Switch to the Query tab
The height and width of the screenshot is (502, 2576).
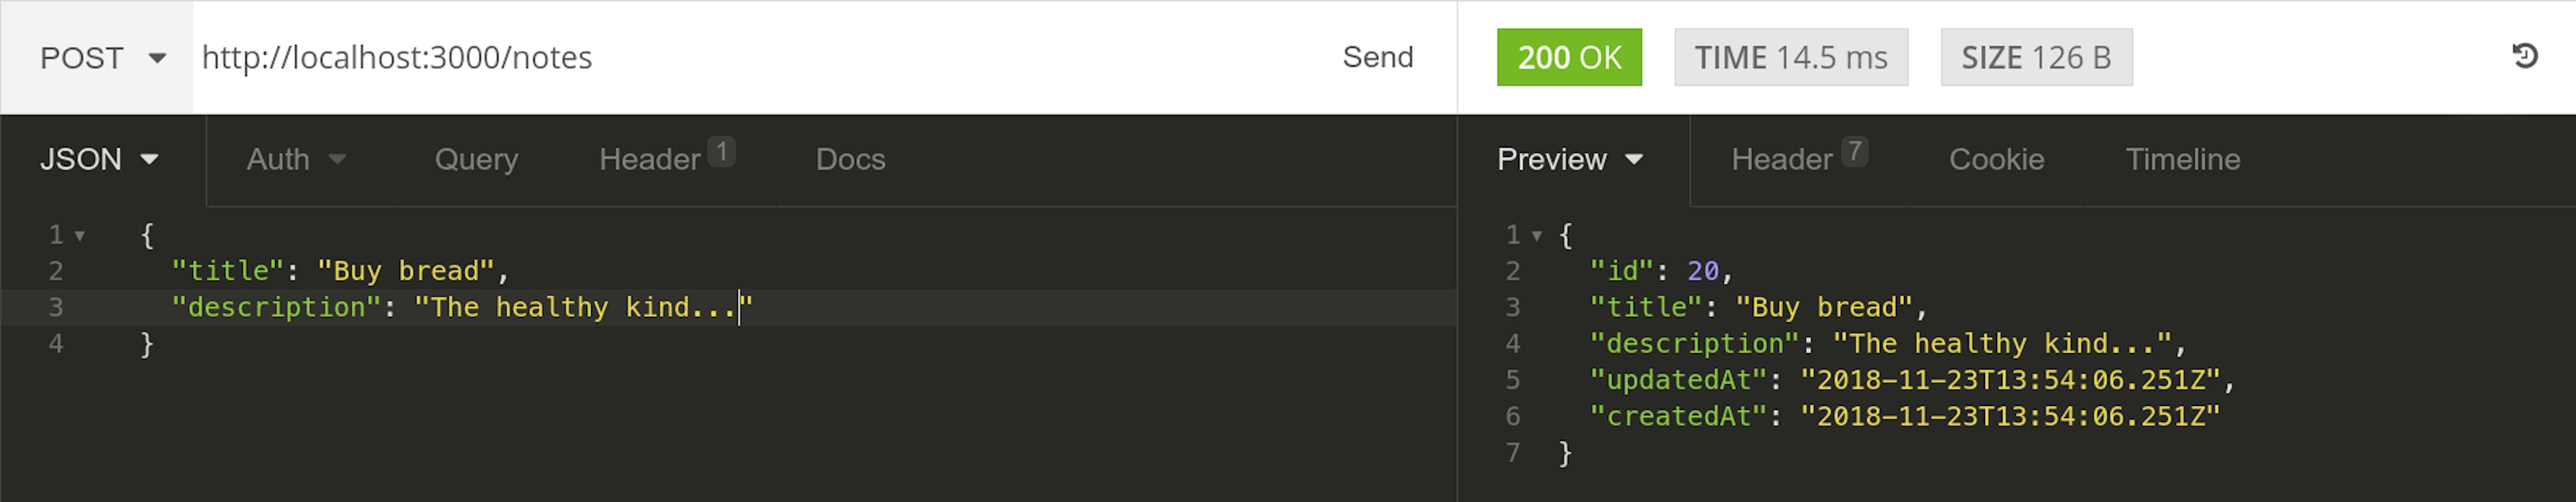[x=476, y=160]
